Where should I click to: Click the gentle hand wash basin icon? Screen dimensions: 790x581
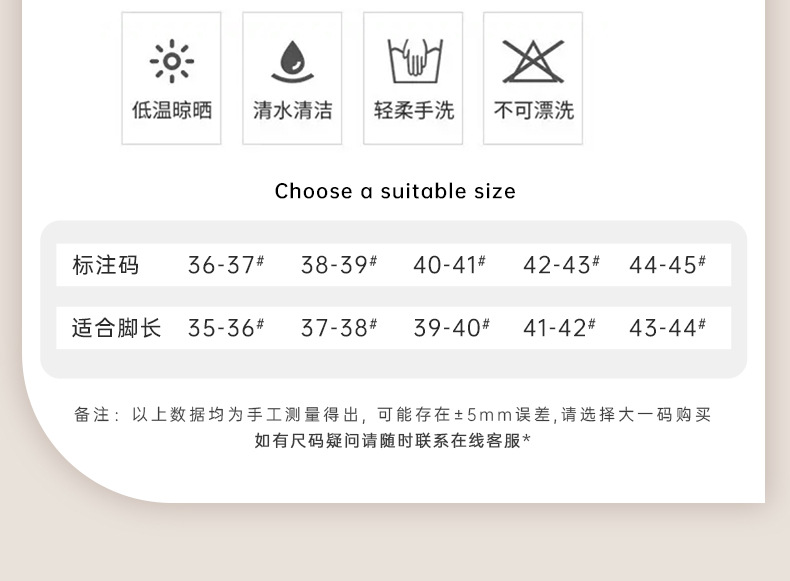coord(413,62)
